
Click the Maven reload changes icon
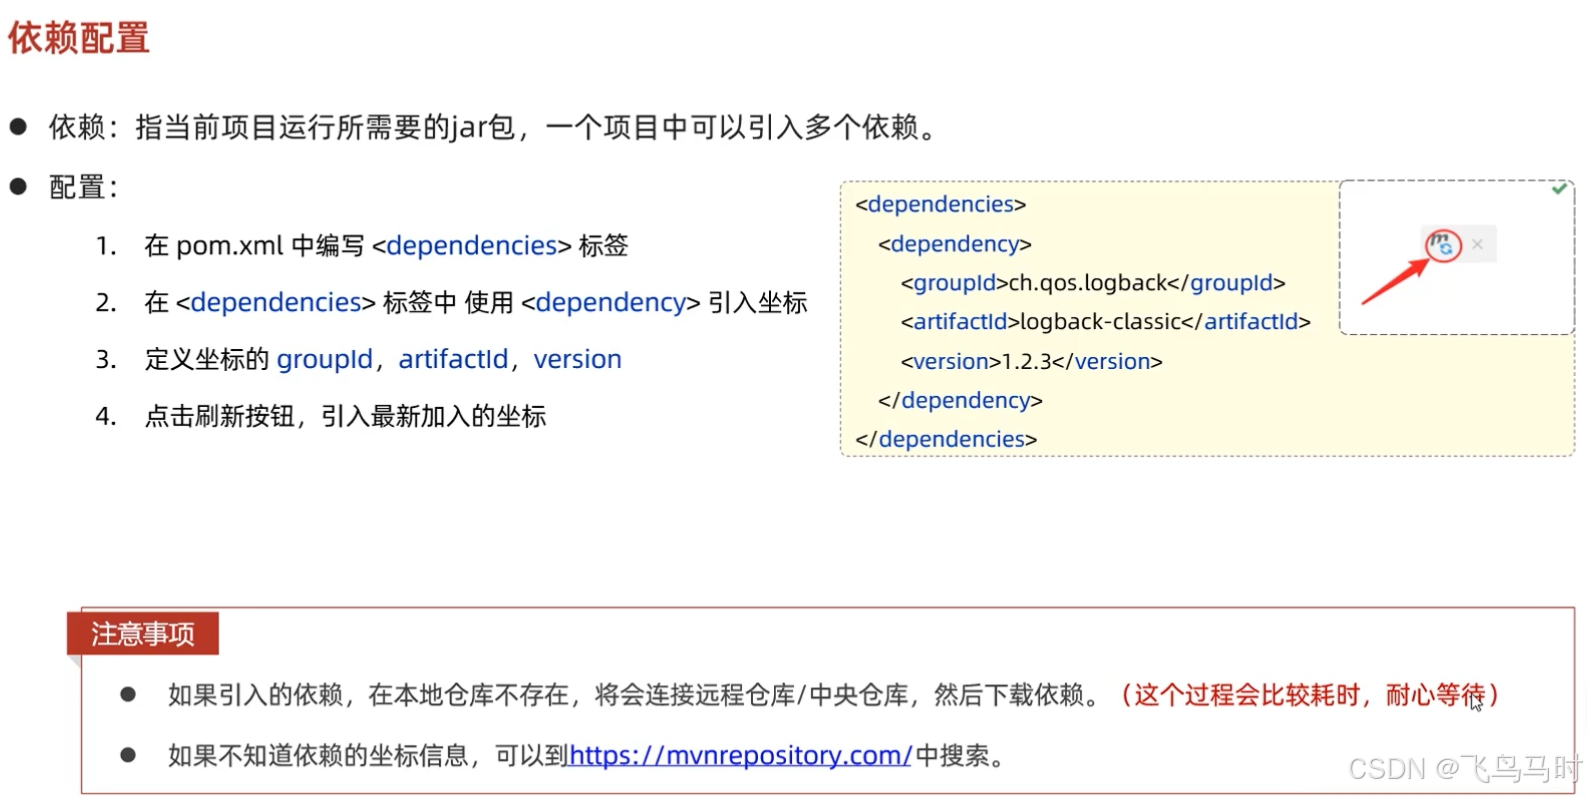click(x=1441, y=244)
